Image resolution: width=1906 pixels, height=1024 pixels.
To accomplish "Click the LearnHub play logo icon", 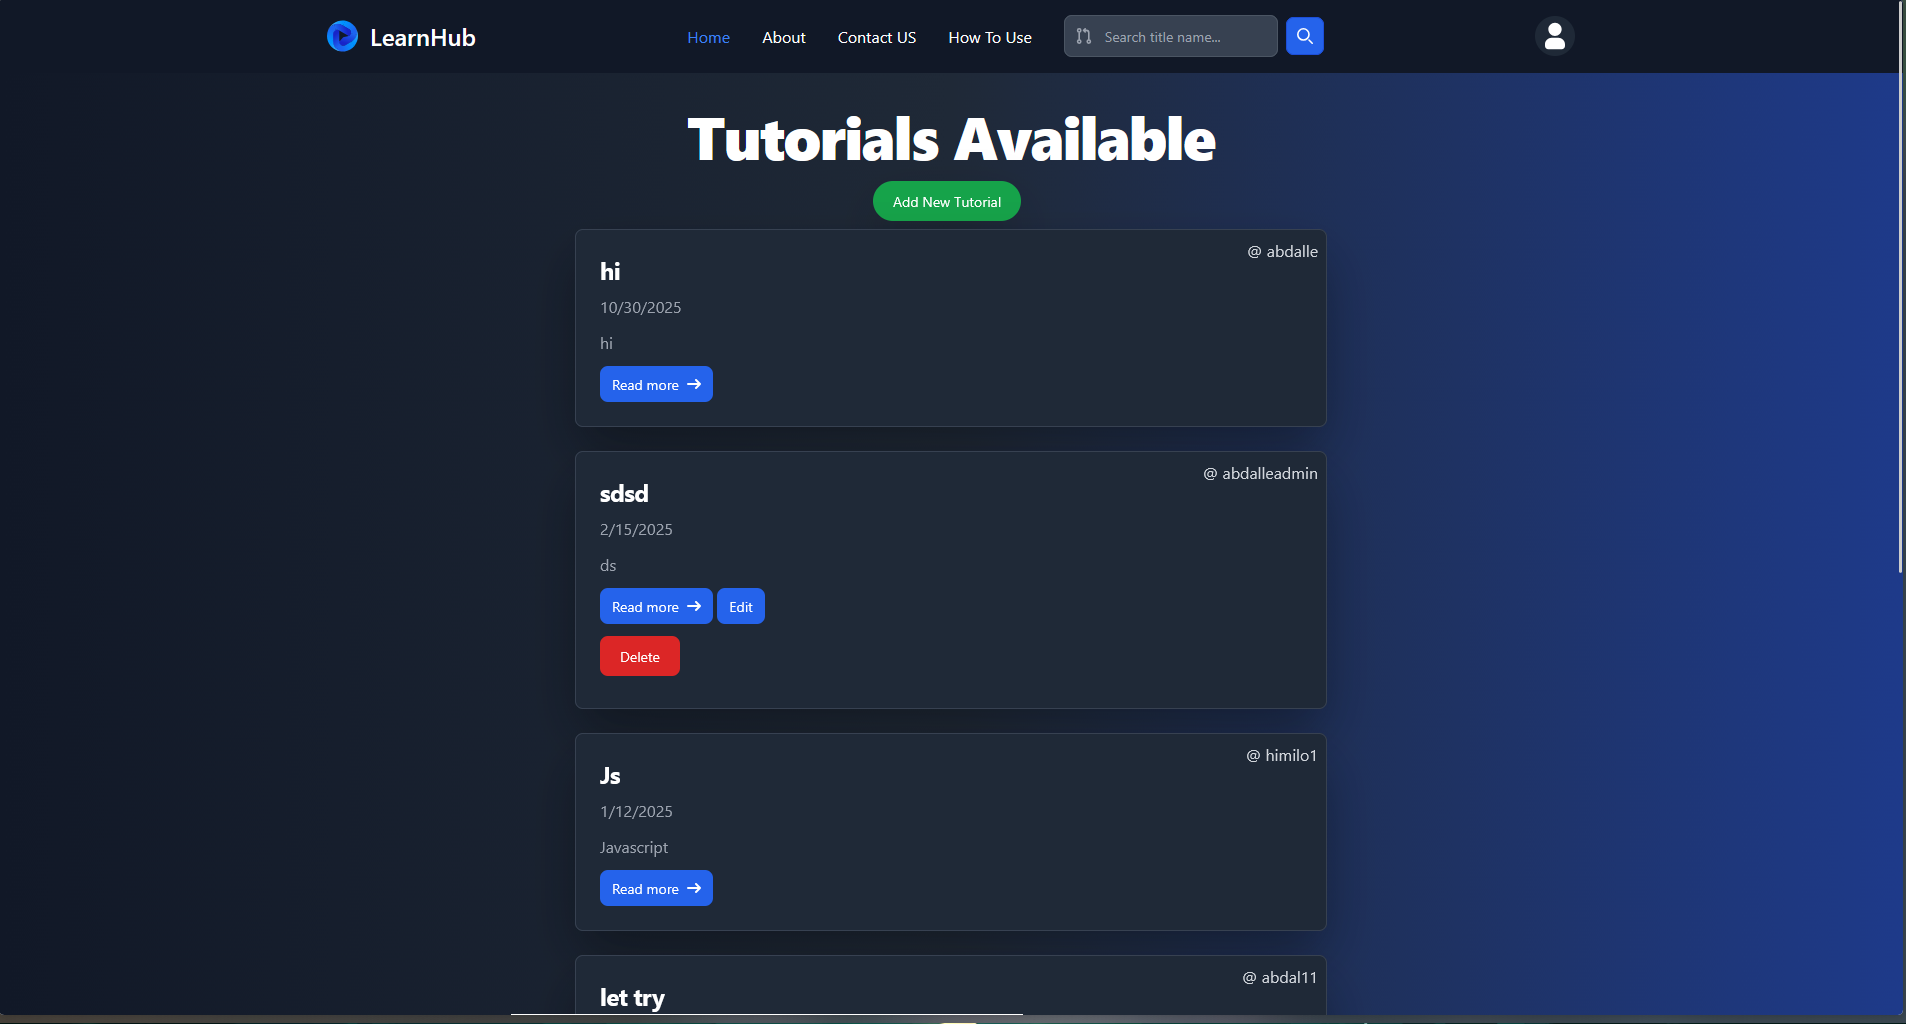I will pyautogui.click(x=343, y=36).
